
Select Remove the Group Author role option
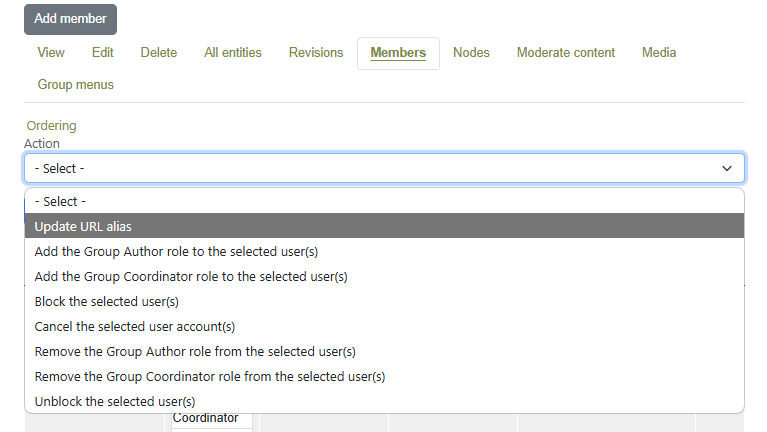coord(195,351)
